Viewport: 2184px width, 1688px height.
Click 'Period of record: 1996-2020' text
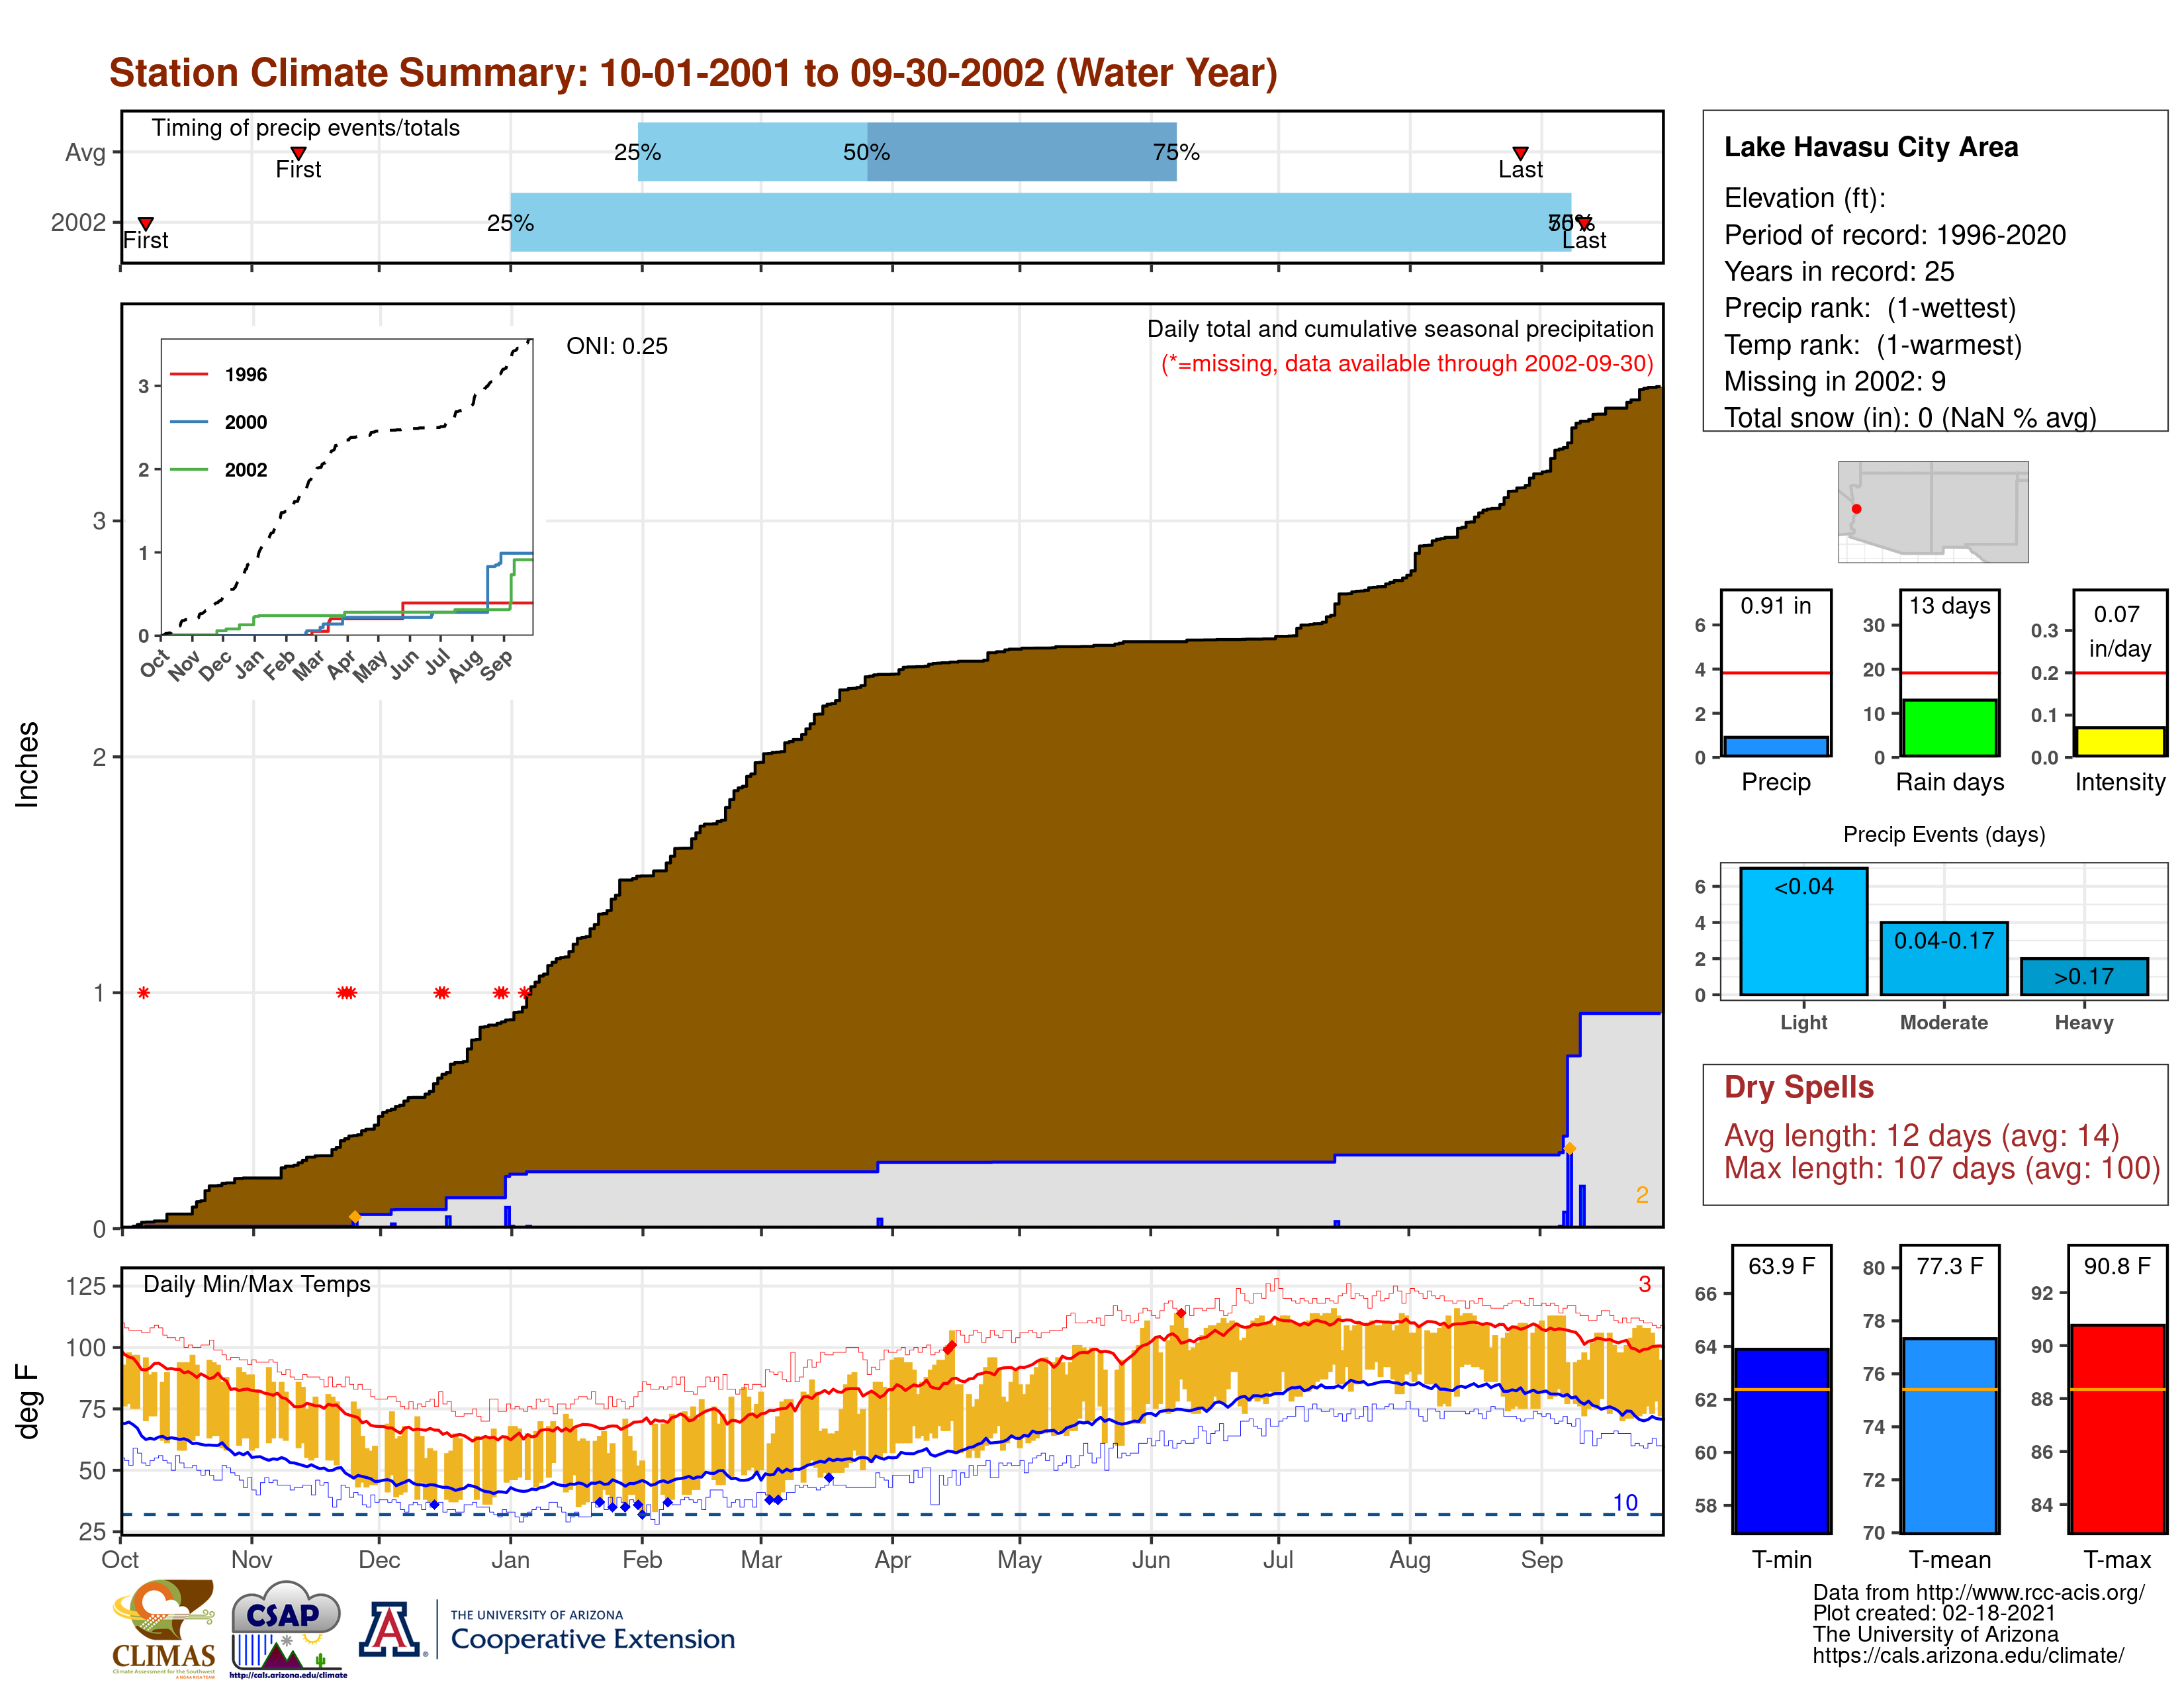[1894, 235]
